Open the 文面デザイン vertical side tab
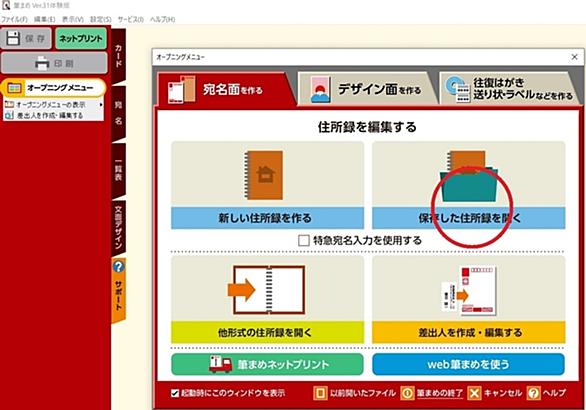 (118, 228)
